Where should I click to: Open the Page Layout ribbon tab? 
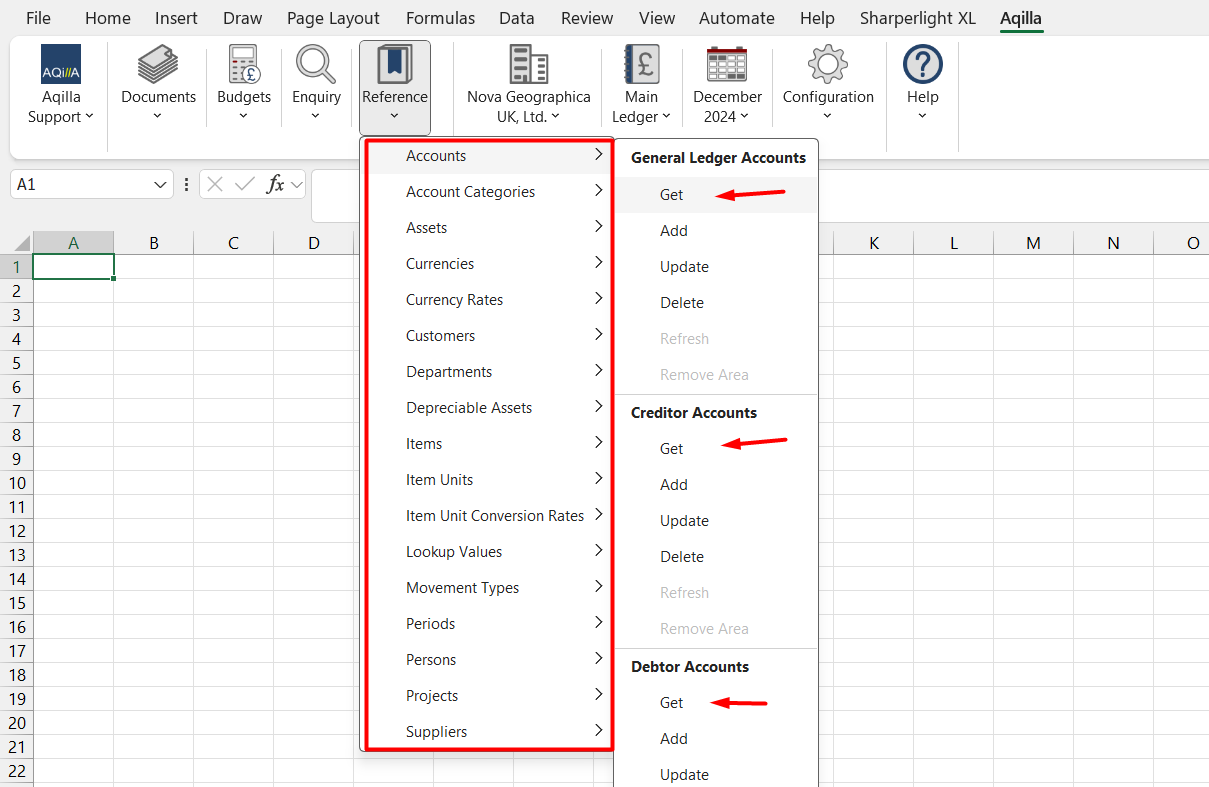pos(333,18)
